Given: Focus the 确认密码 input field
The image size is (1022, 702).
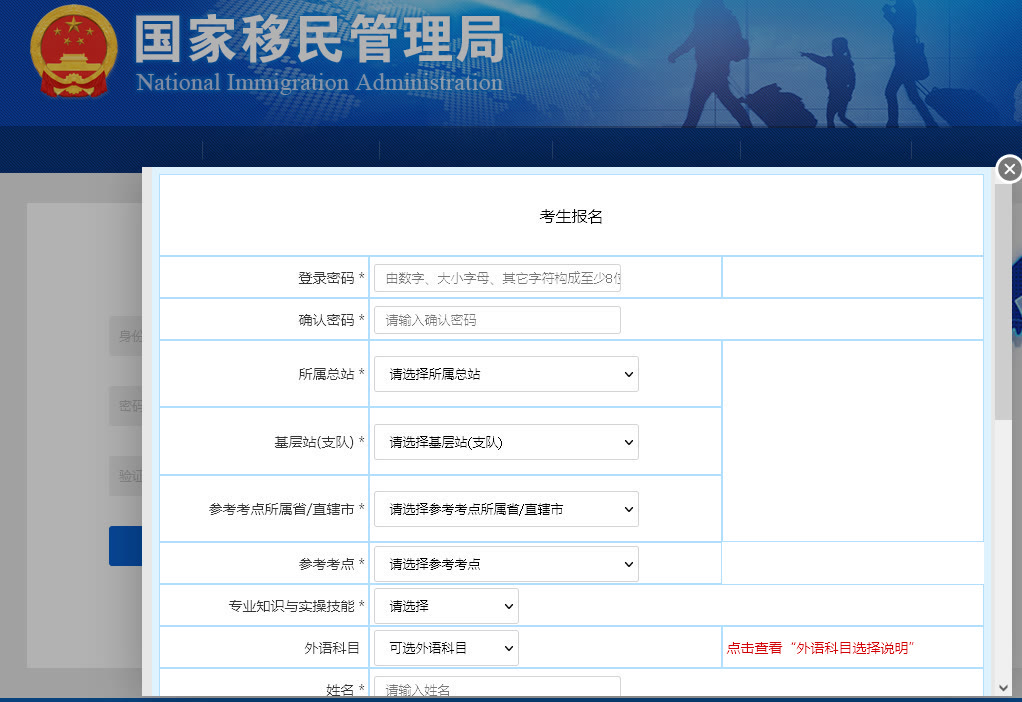Looking at the screenshot, I should [x=497, y=320].
